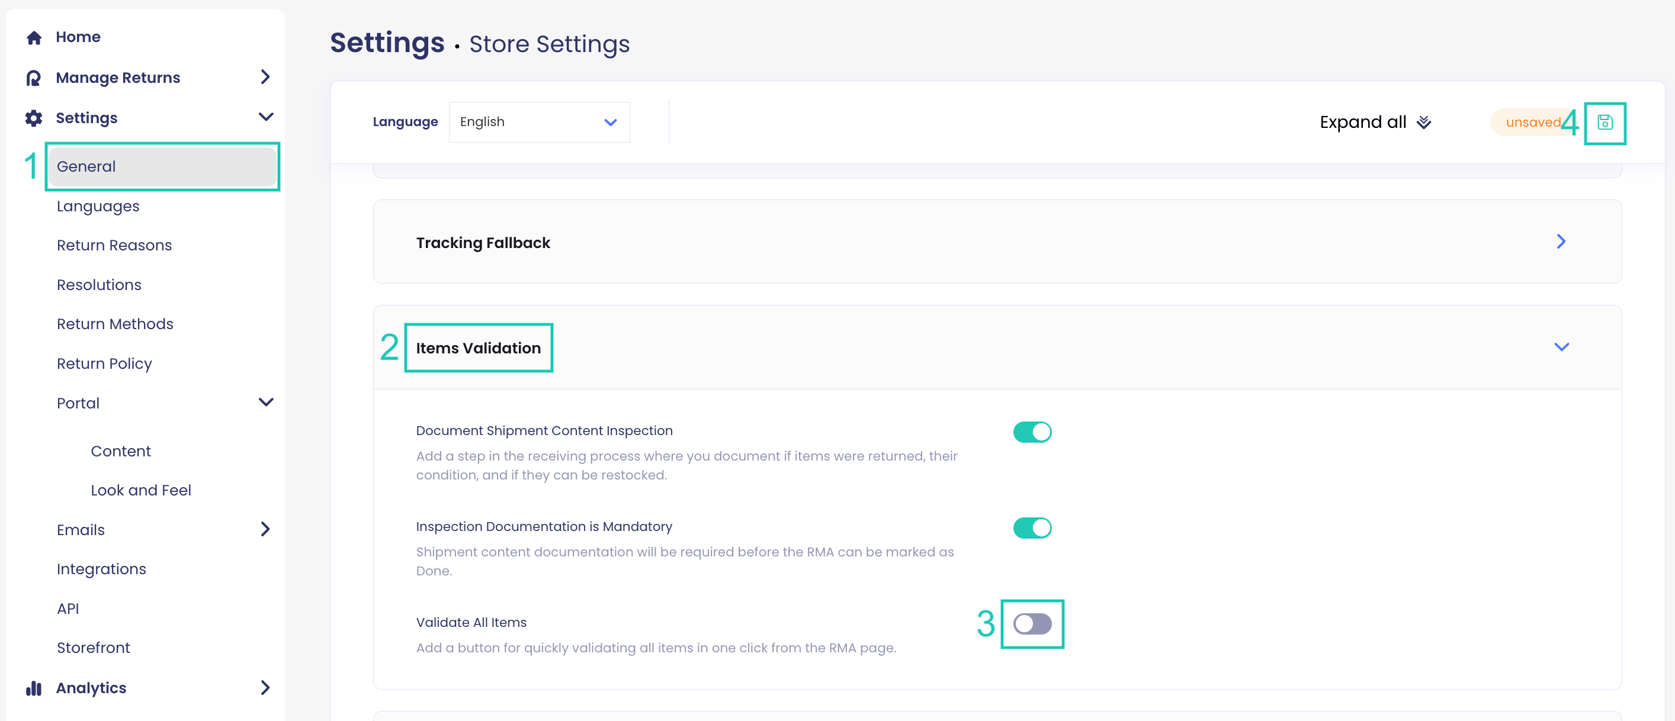Click the Tracking Fallback section title
This screenshot has width=1675, height=721.
coord(483,243)
